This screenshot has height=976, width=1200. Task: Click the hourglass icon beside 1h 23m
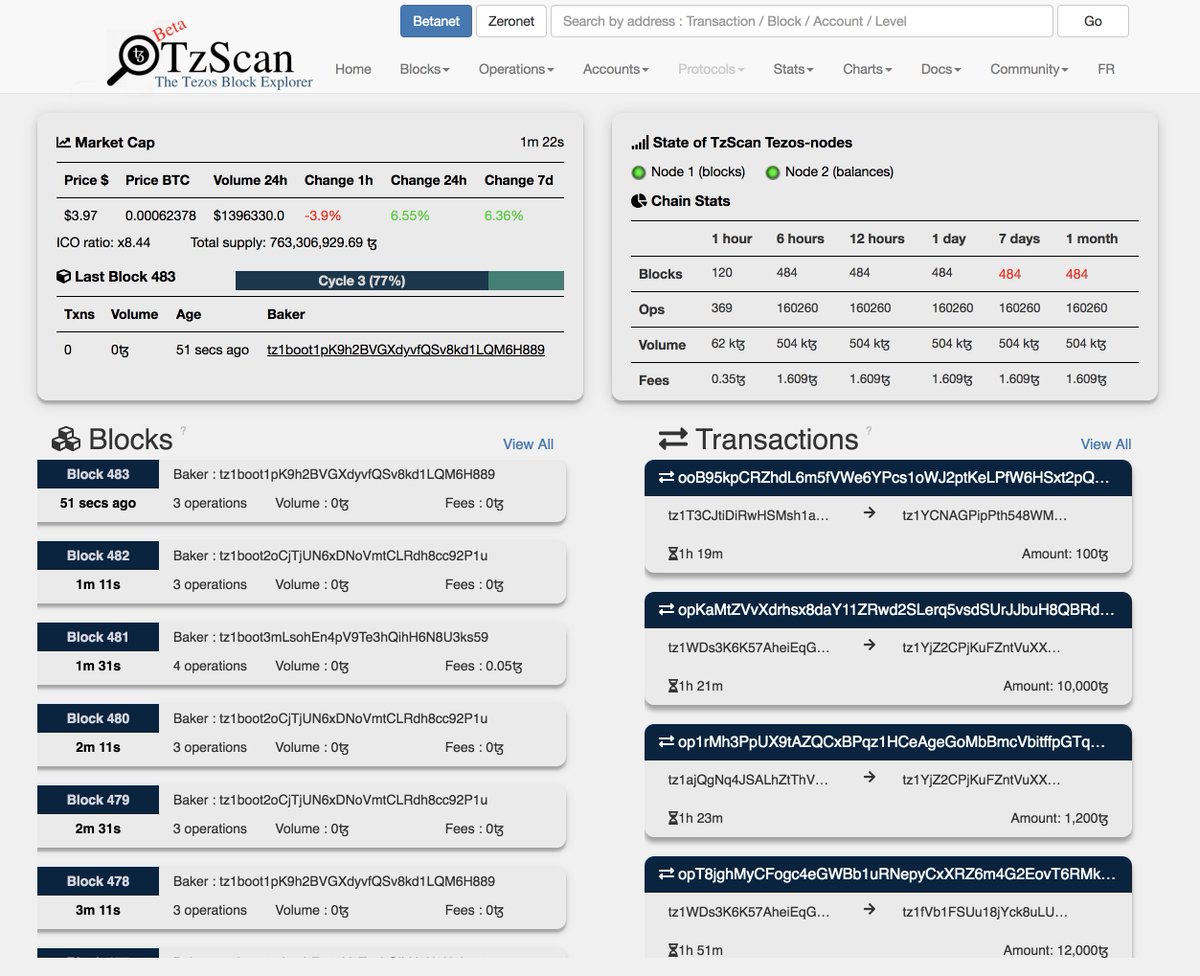coord(673,818)
